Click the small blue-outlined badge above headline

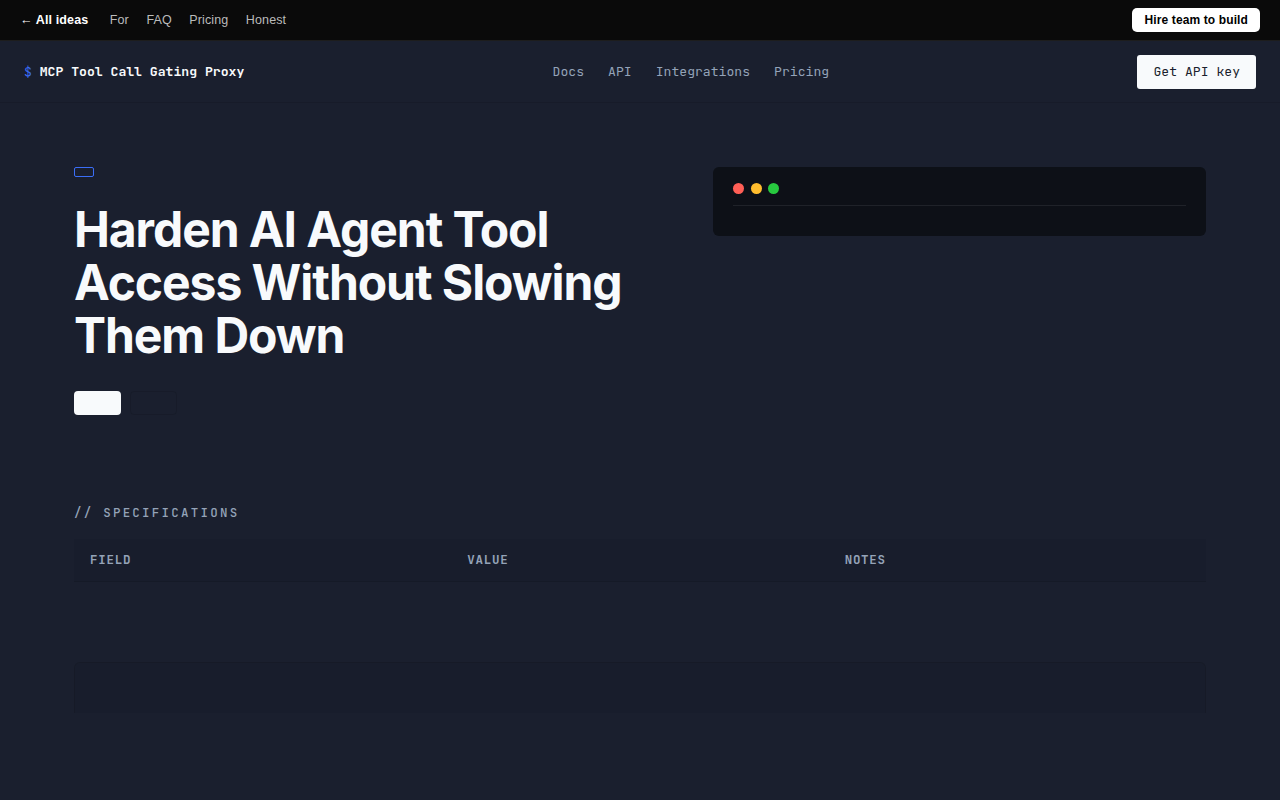point(84,172)
